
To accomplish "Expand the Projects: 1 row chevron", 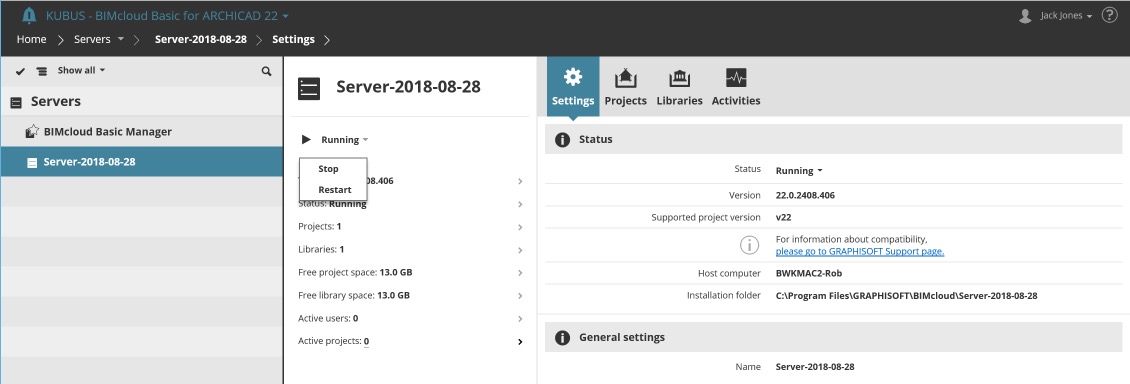I will pos(520,227).
